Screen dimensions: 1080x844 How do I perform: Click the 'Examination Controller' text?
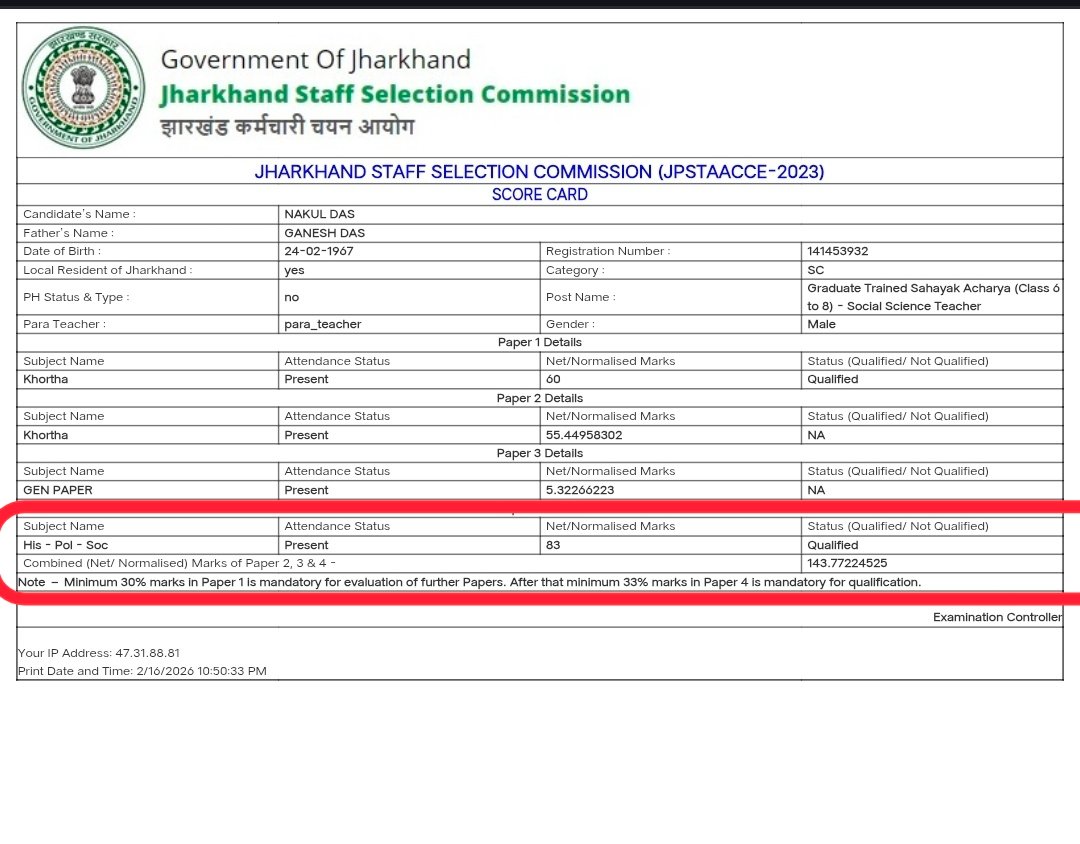997,617
